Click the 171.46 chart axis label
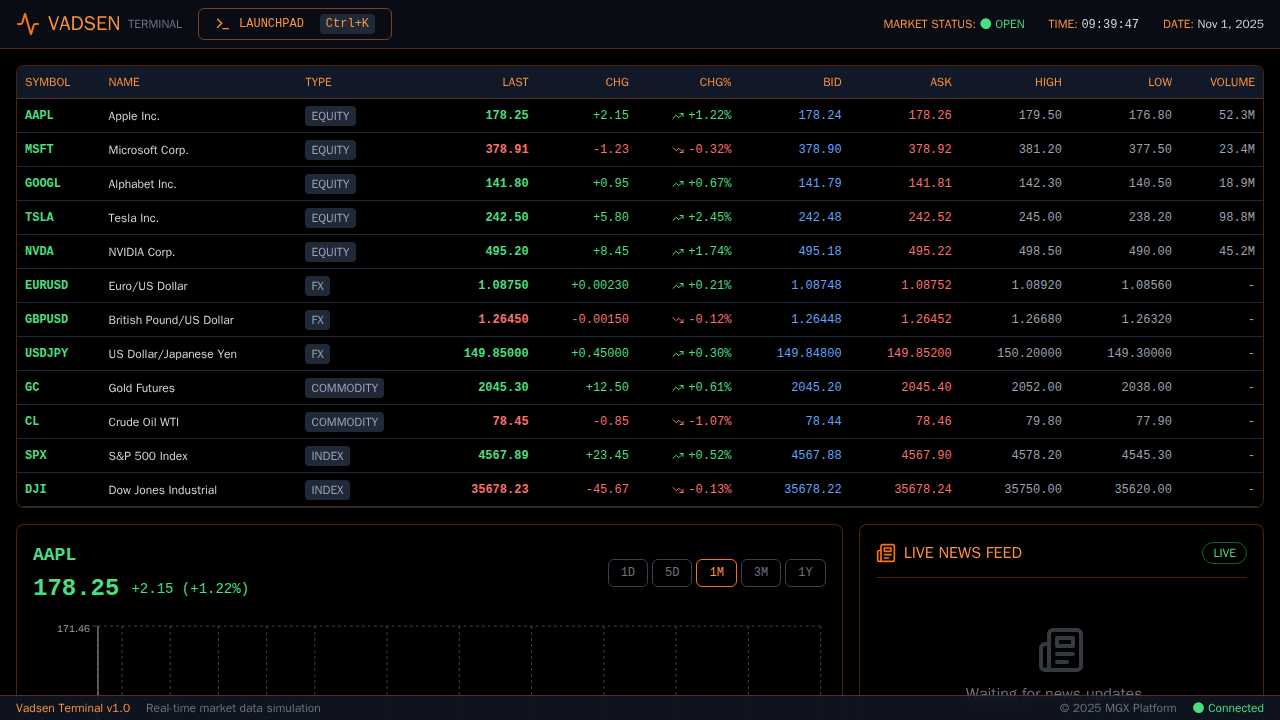 [x=73, y=629]
